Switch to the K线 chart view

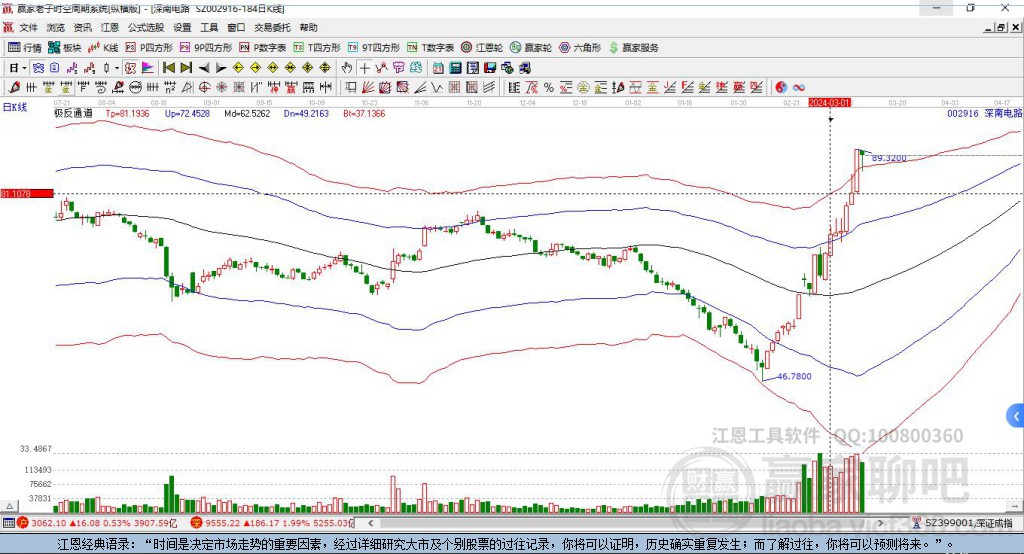[x=103, y=48]
